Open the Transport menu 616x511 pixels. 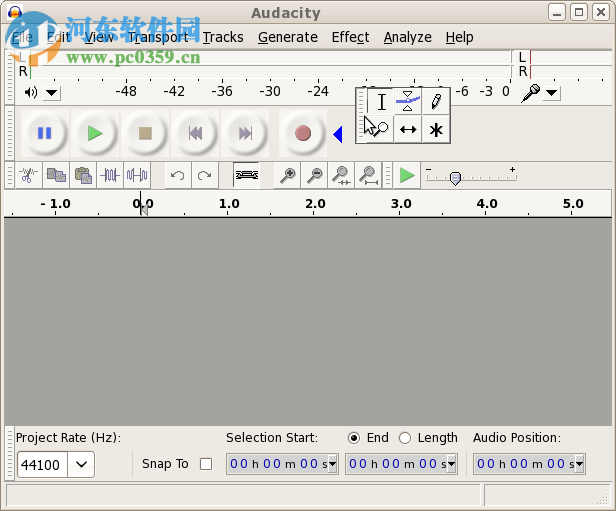(x=158, y=37)
